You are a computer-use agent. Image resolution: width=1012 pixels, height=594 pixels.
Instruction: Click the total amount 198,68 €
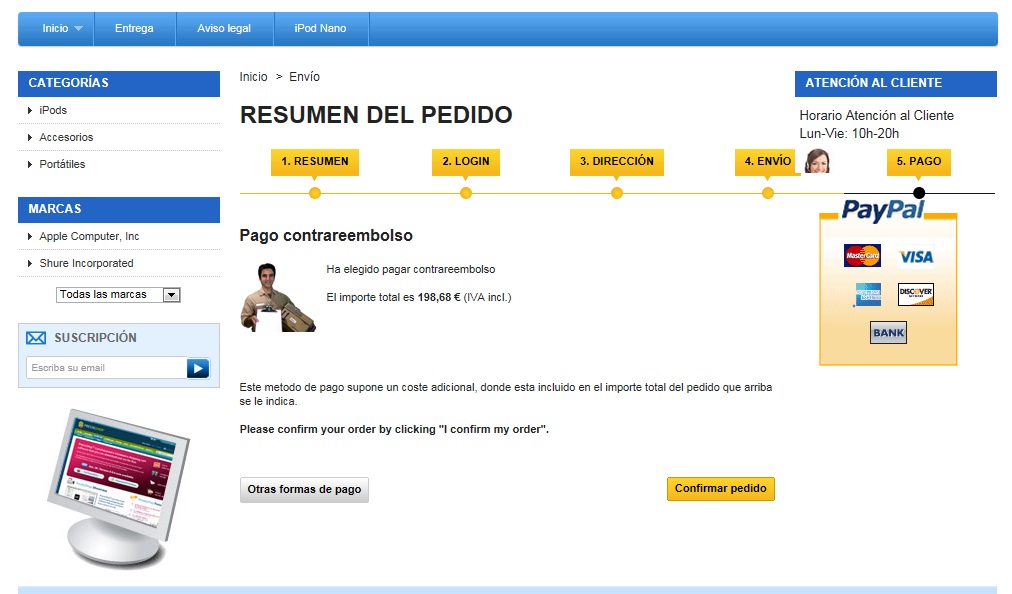click(439, 298)
